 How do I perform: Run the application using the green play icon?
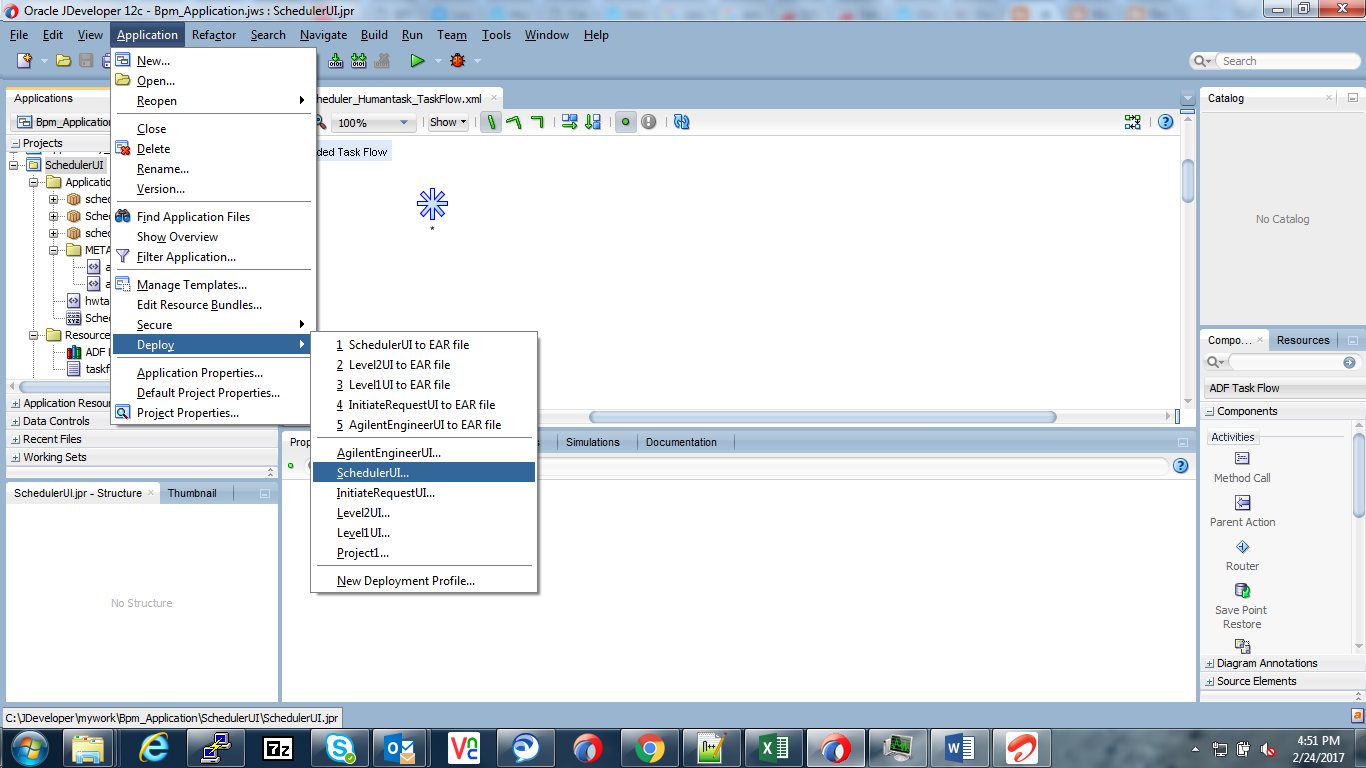(419, 60)
